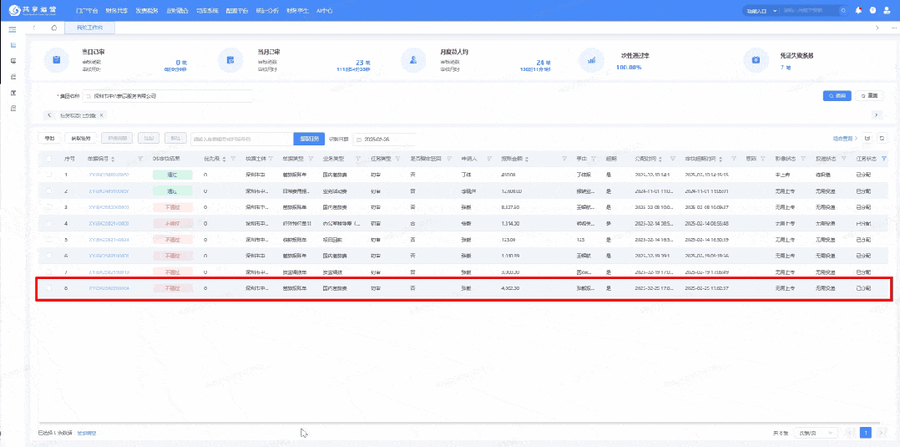Click the filter funnel icon in last column header
This screenshot has width=900, height=447.
coord(884,159)
